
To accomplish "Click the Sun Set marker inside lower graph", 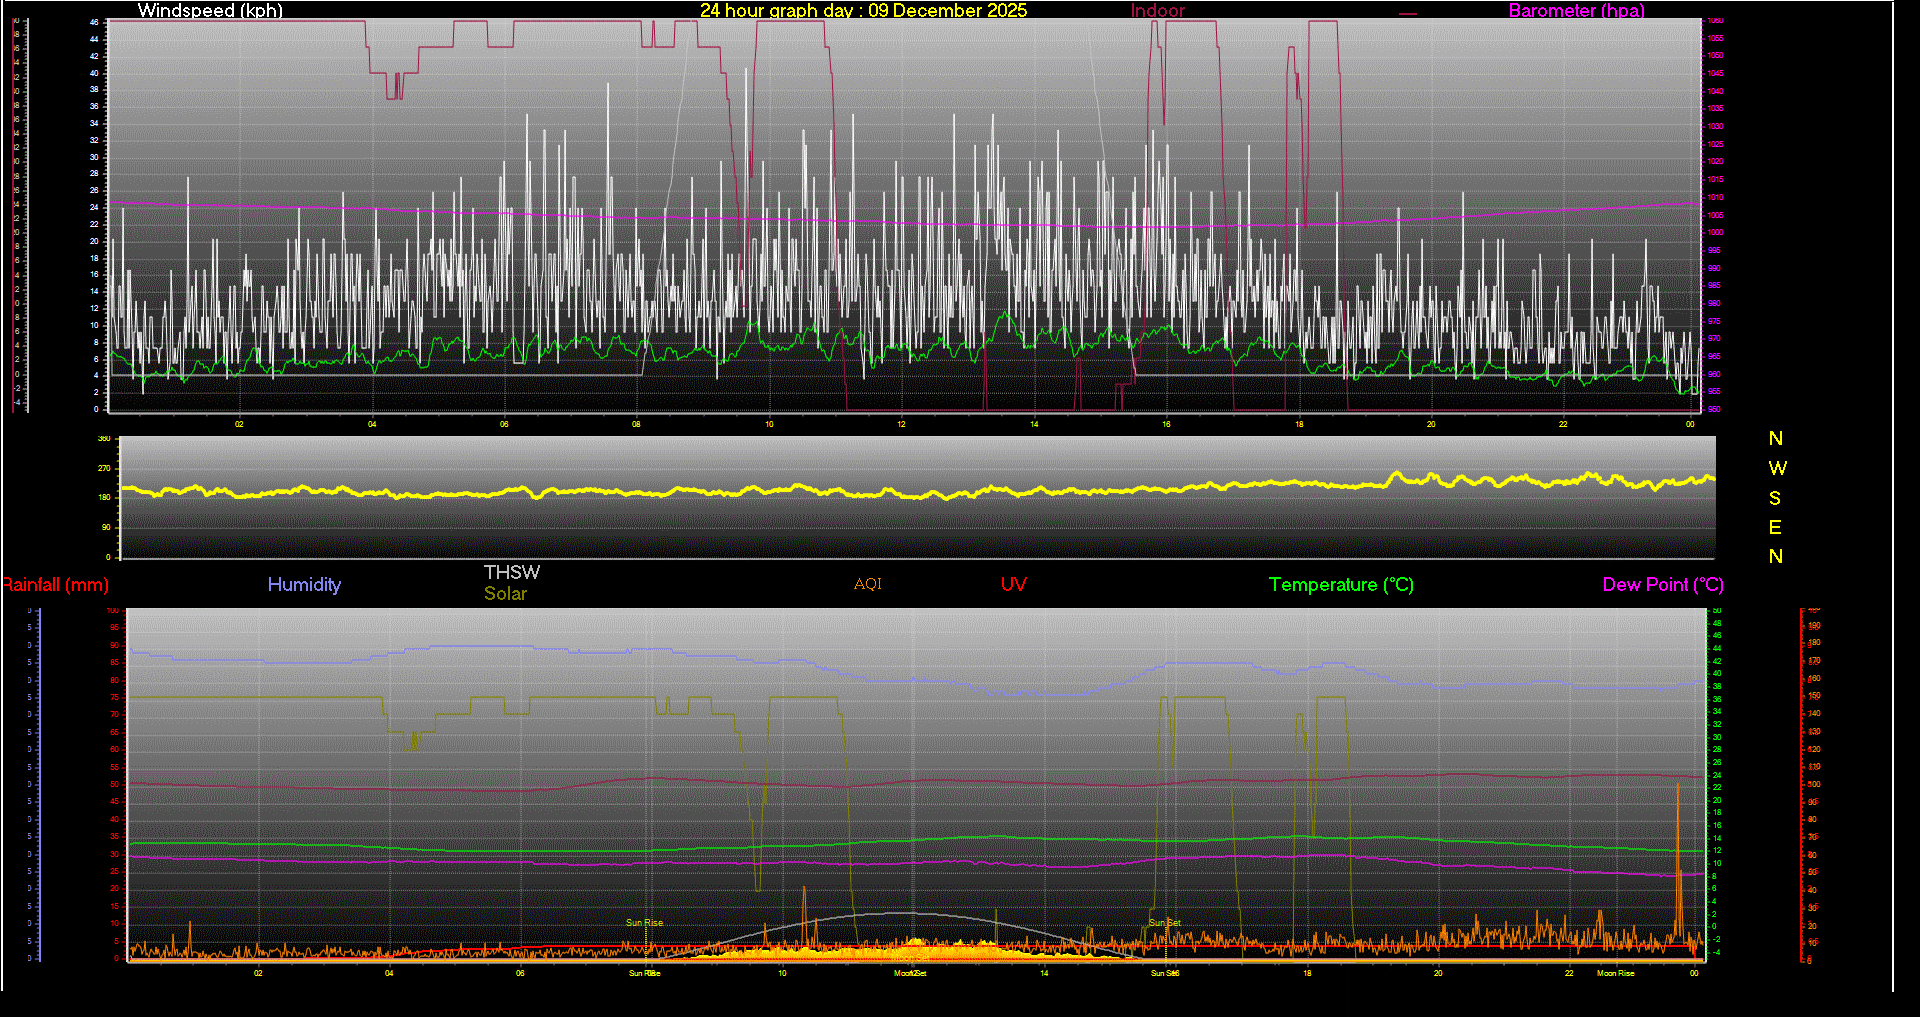I will click(1165, 923).
